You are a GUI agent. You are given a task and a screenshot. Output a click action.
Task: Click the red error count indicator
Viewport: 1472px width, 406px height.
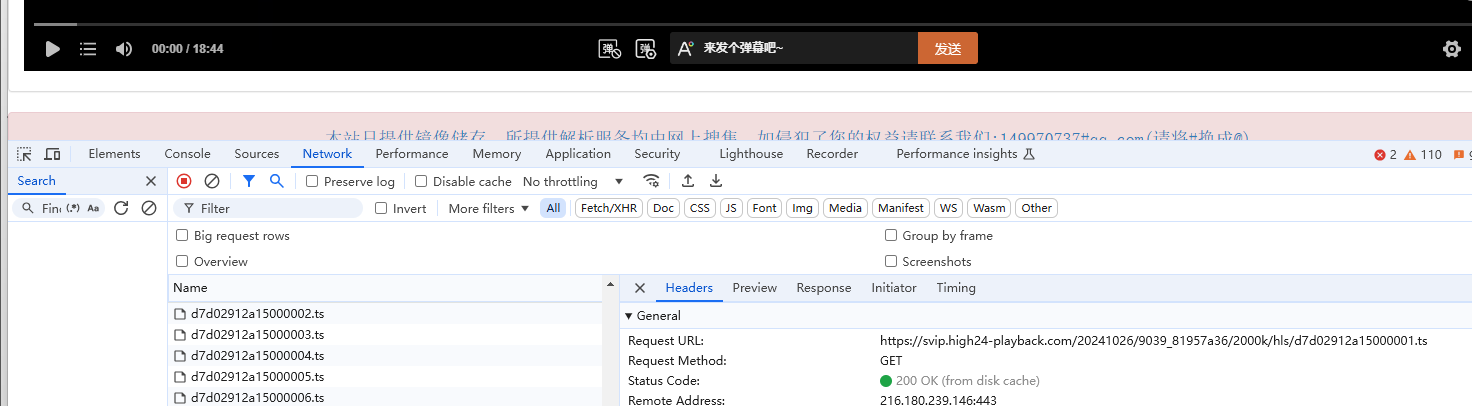coord(1385,155)
